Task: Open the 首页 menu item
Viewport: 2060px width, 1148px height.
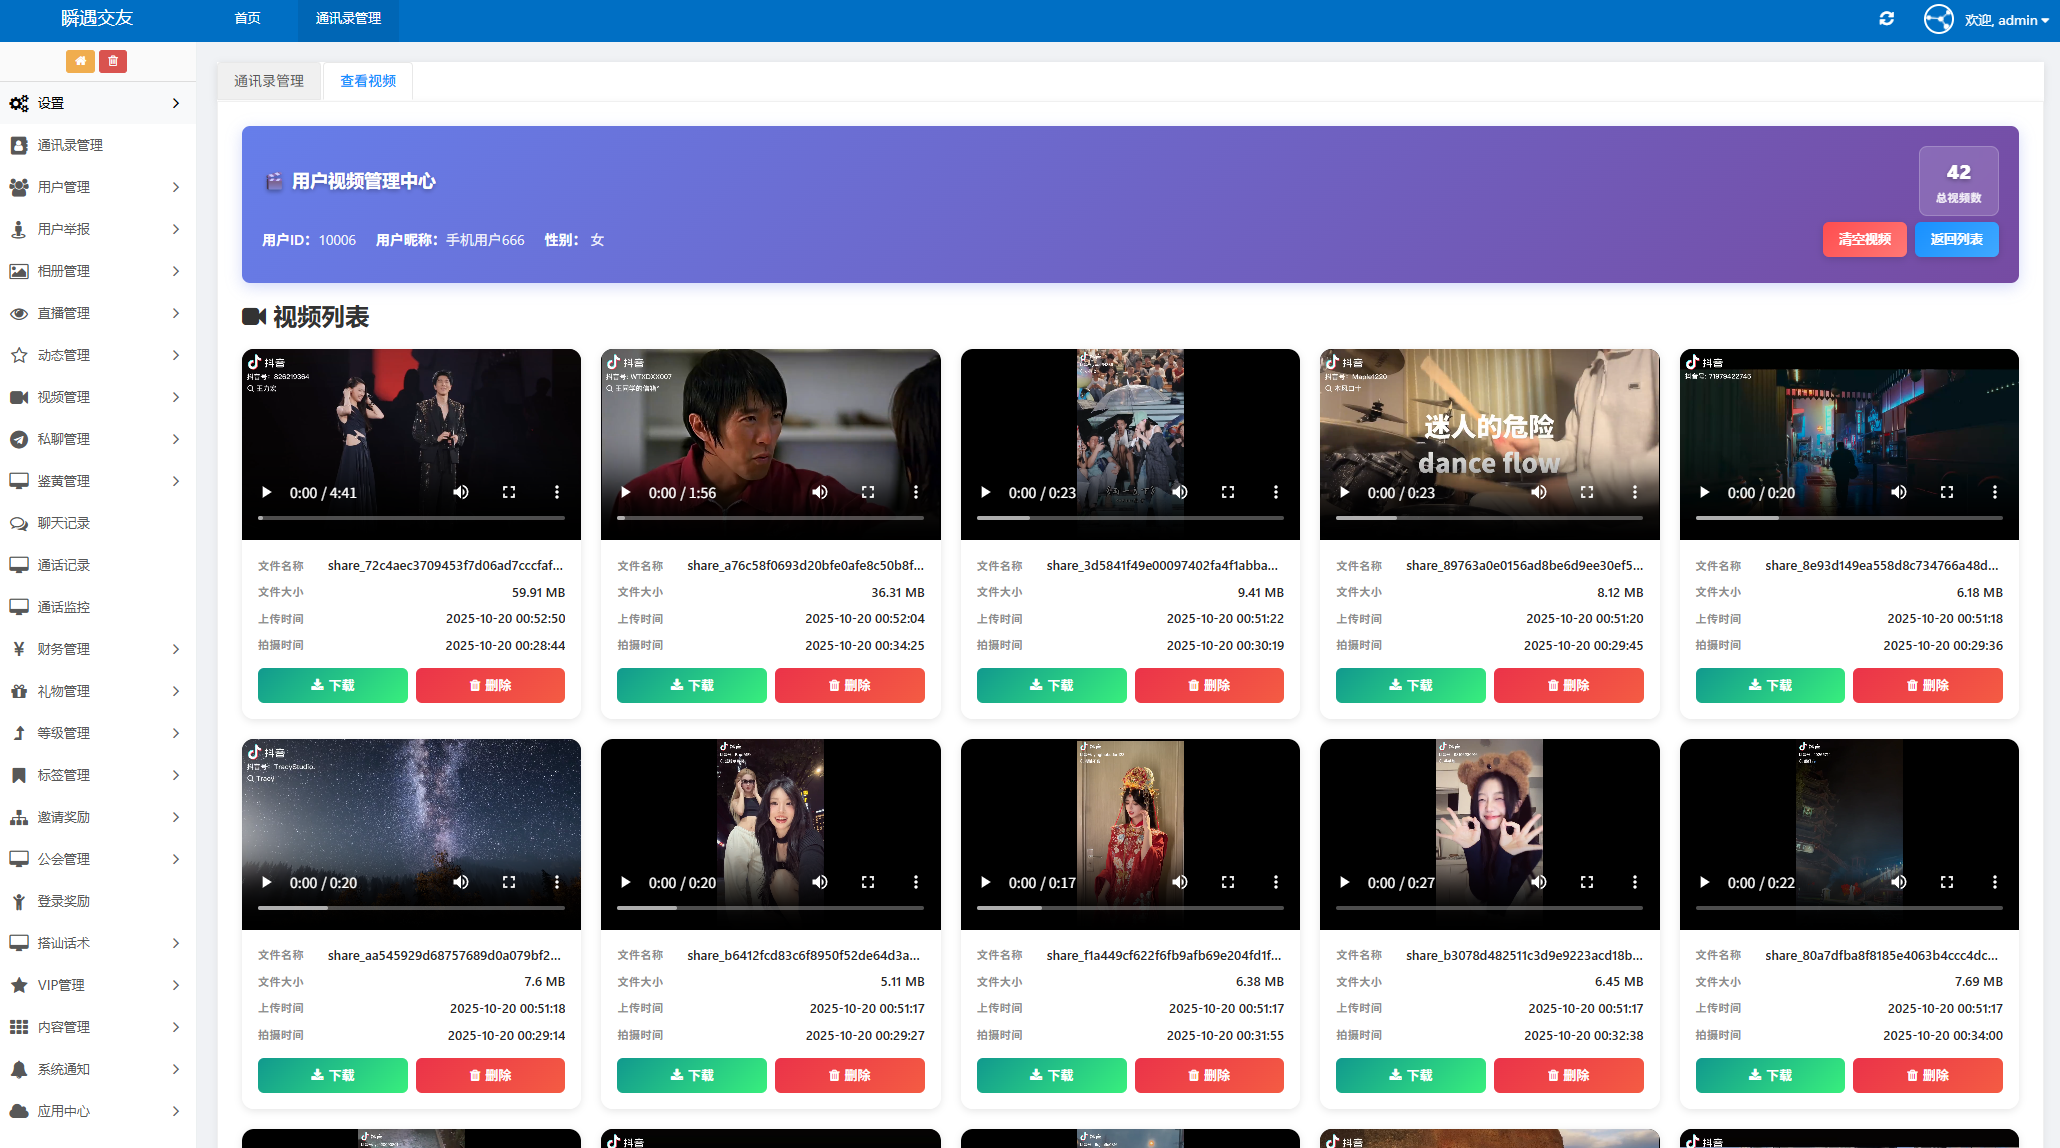Action: (x=246, y=18)
